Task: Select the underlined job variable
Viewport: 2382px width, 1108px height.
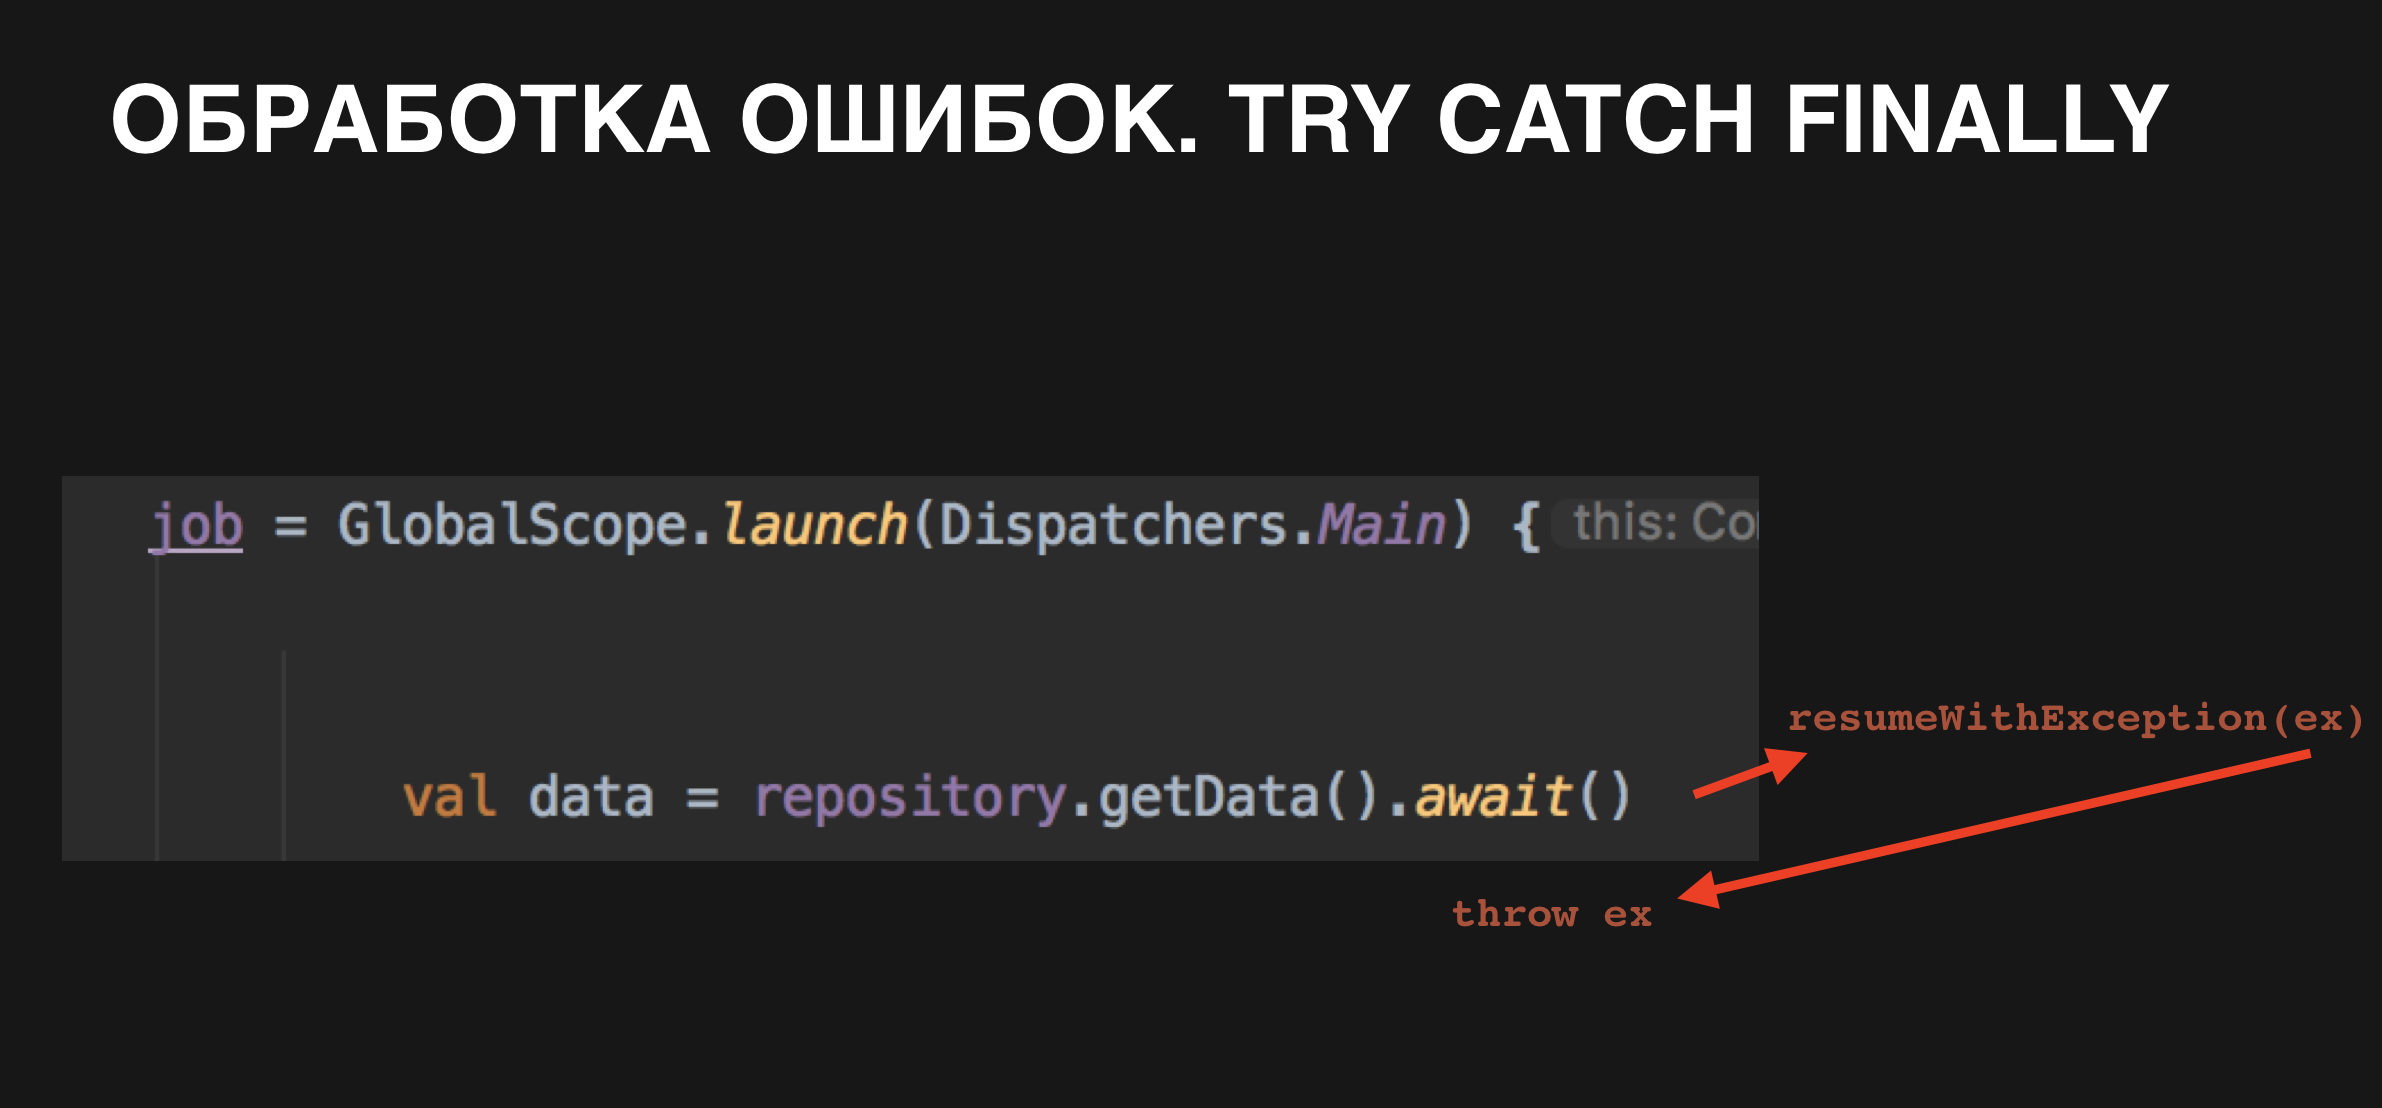Action: (x=196, y=525)
